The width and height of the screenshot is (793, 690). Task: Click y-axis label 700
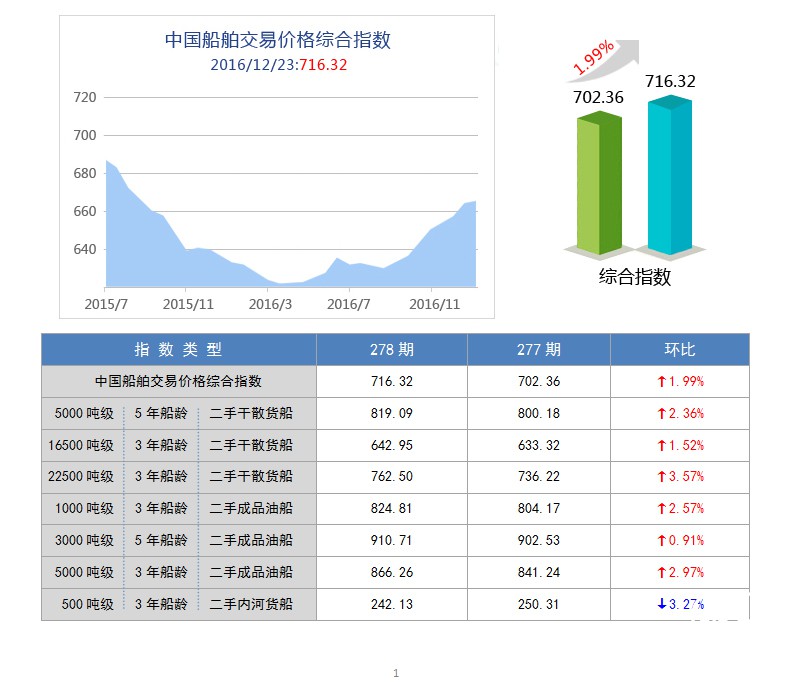coord(84,135)
